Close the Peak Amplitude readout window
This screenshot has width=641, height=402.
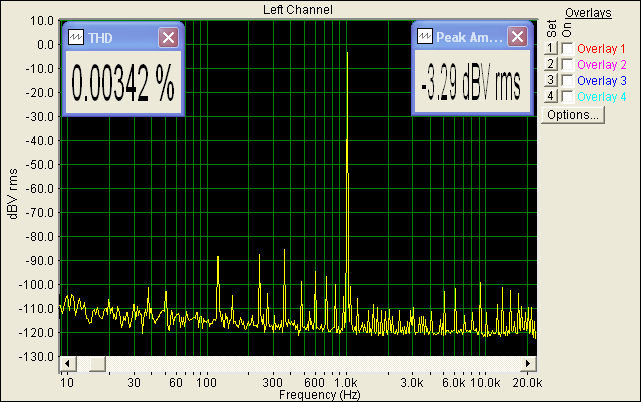point(517,37)
